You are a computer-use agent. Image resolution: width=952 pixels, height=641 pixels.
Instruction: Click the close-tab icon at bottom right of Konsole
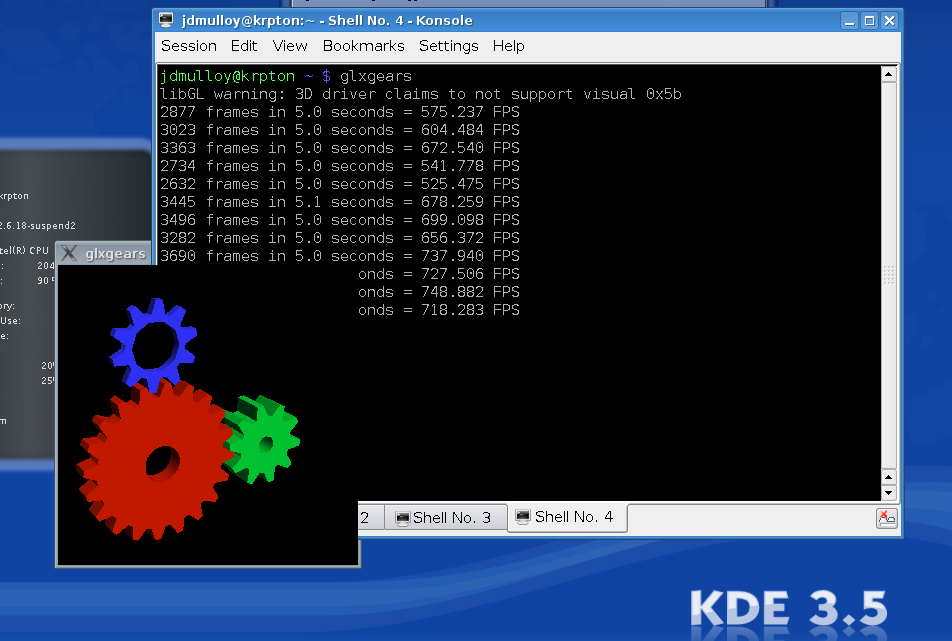click(x=886, y=518)
